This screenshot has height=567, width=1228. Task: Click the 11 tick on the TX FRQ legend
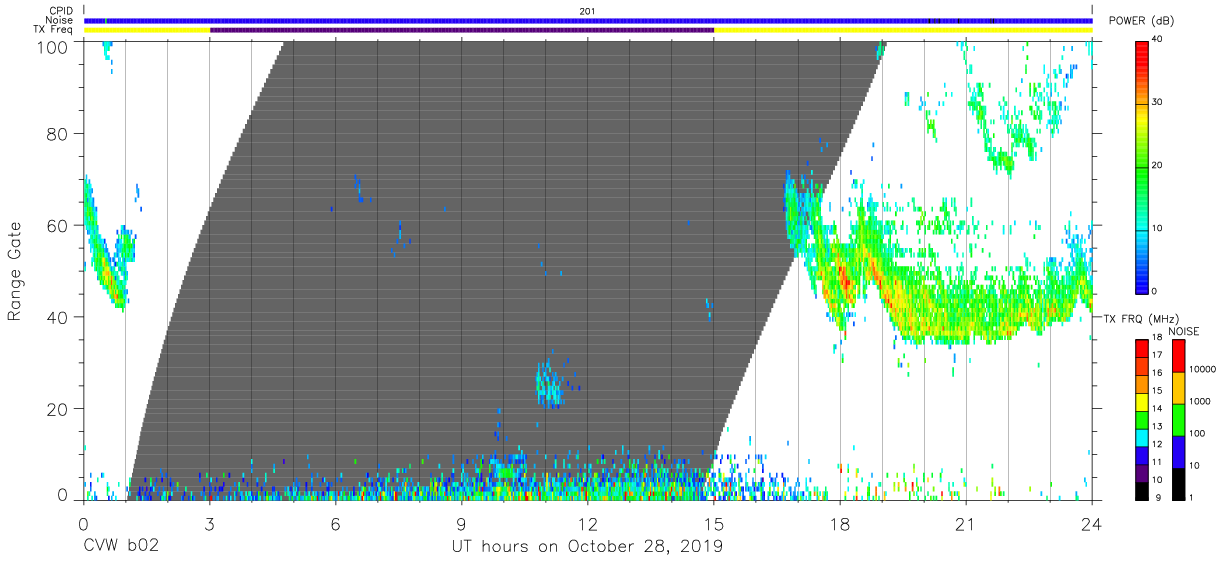tap(1156, 462)
